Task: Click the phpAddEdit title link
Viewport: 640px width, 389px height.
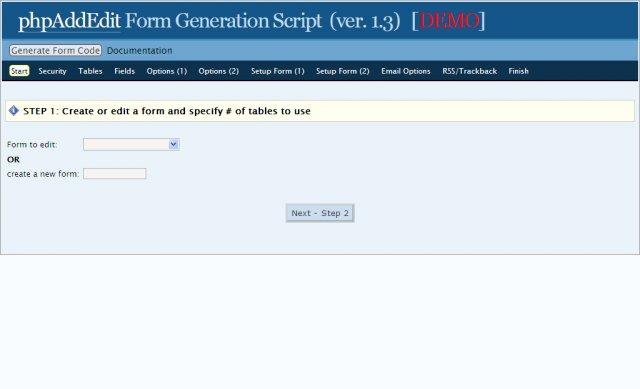Action: (69, 21)
